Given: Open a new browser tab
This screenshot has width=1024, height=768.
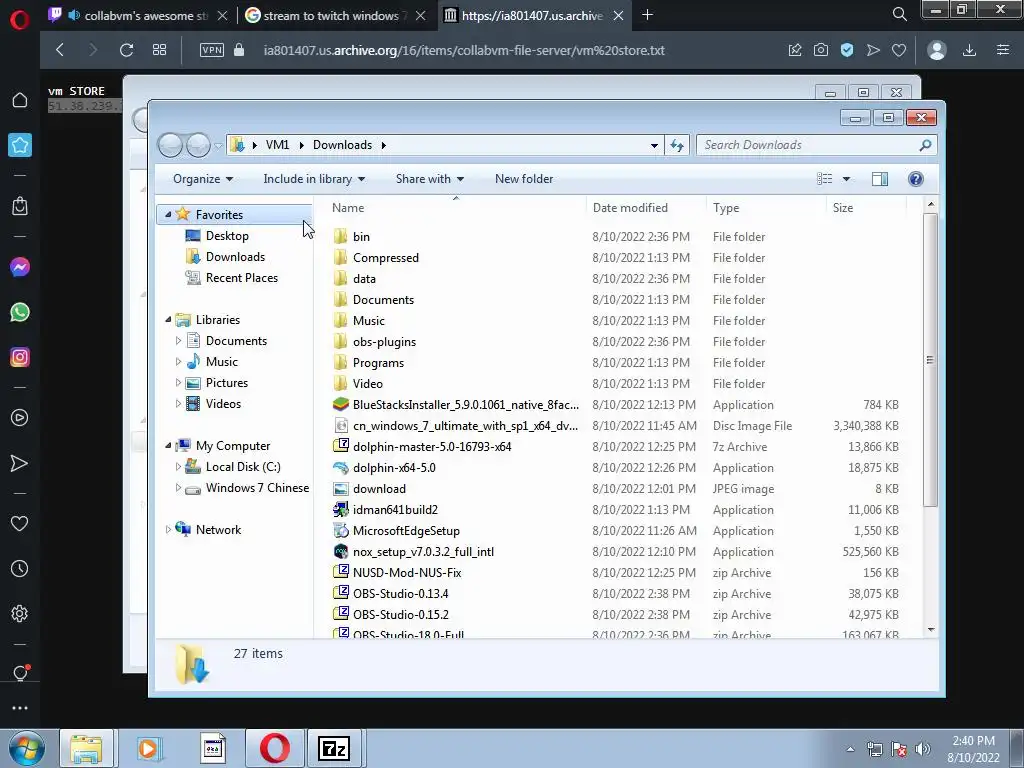Looking at the screenshot, I should tap(647, 15).
